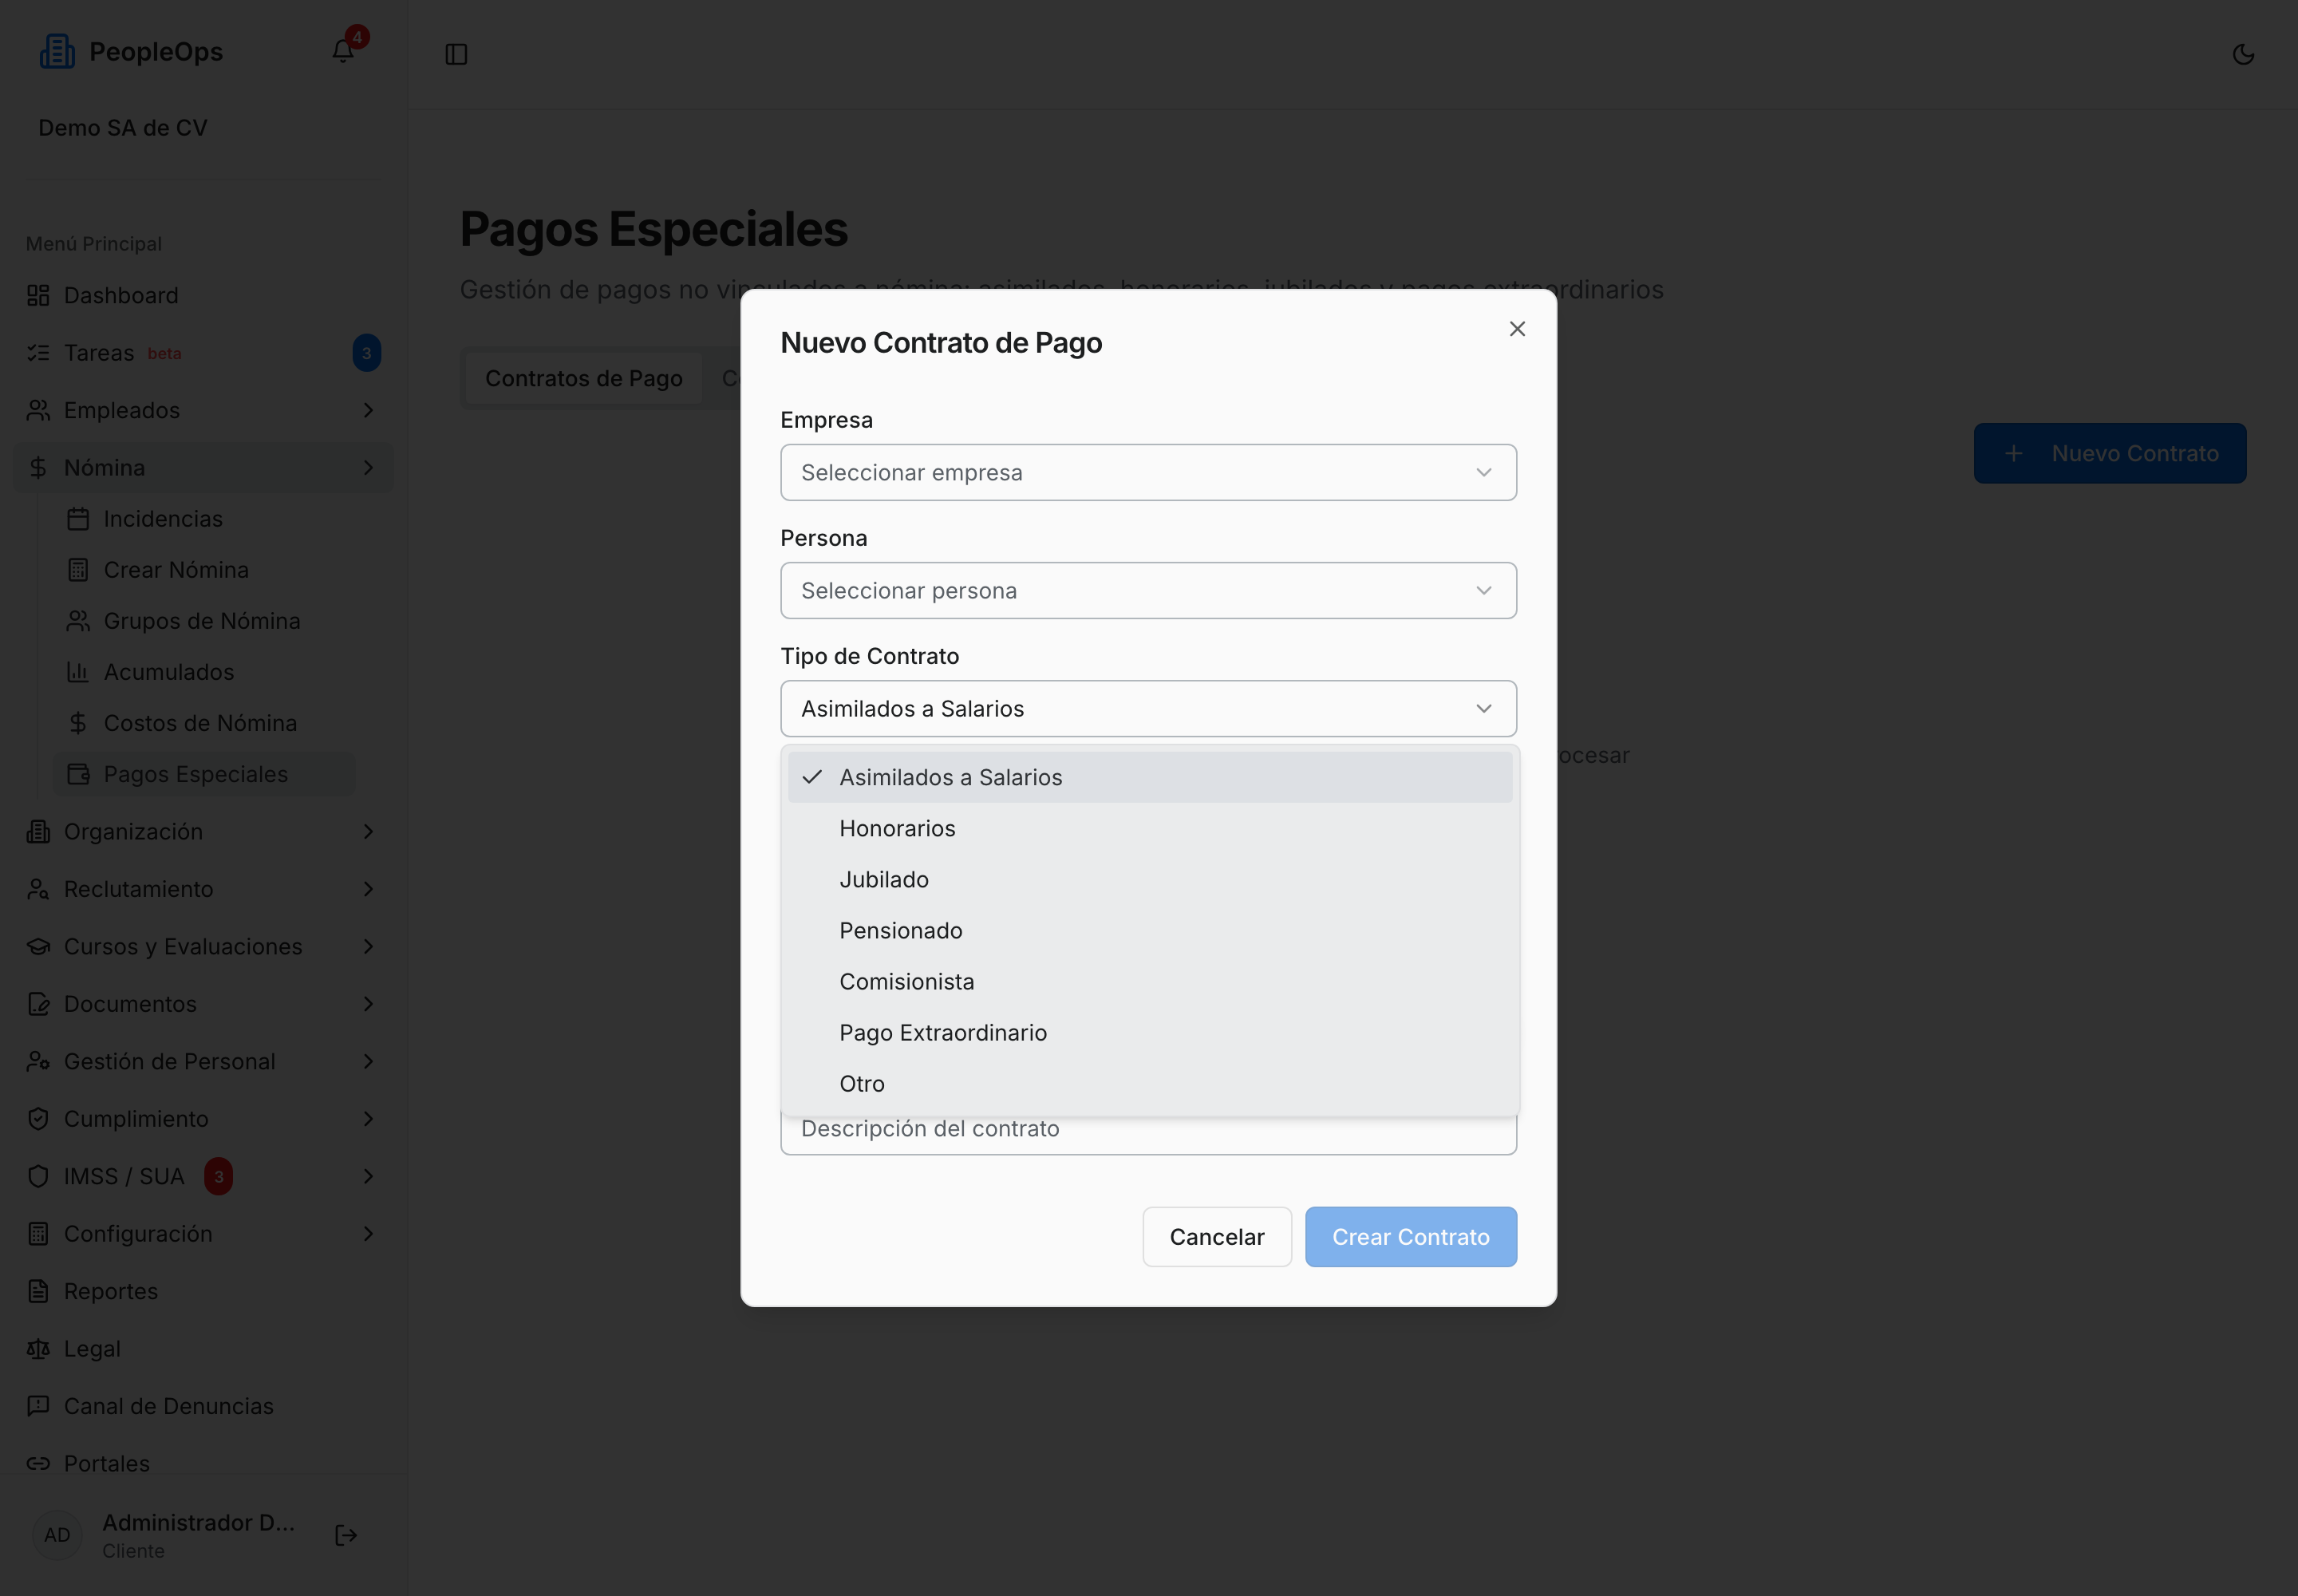Click the Empleados people icon
This screenshot has height=1596, width=2298.
coord(38,410)
